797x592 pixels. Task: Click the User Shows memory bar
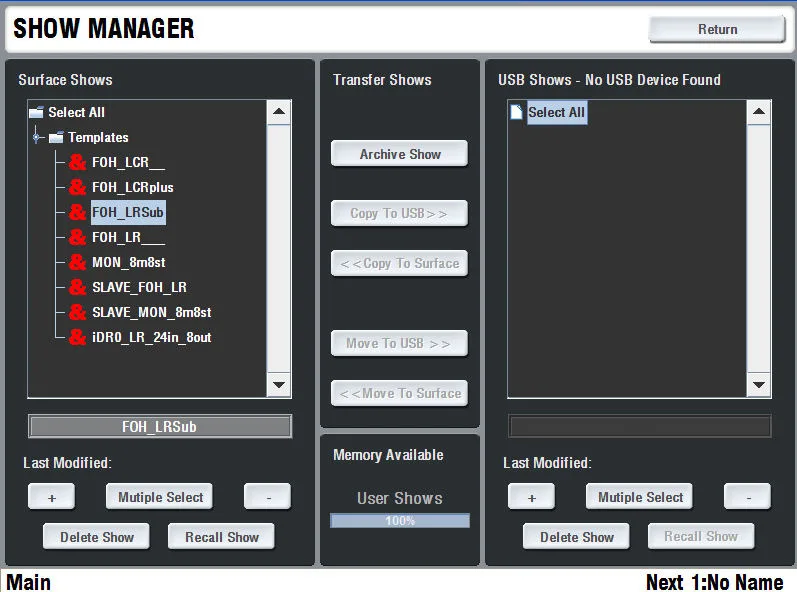[x=400, y=521]
